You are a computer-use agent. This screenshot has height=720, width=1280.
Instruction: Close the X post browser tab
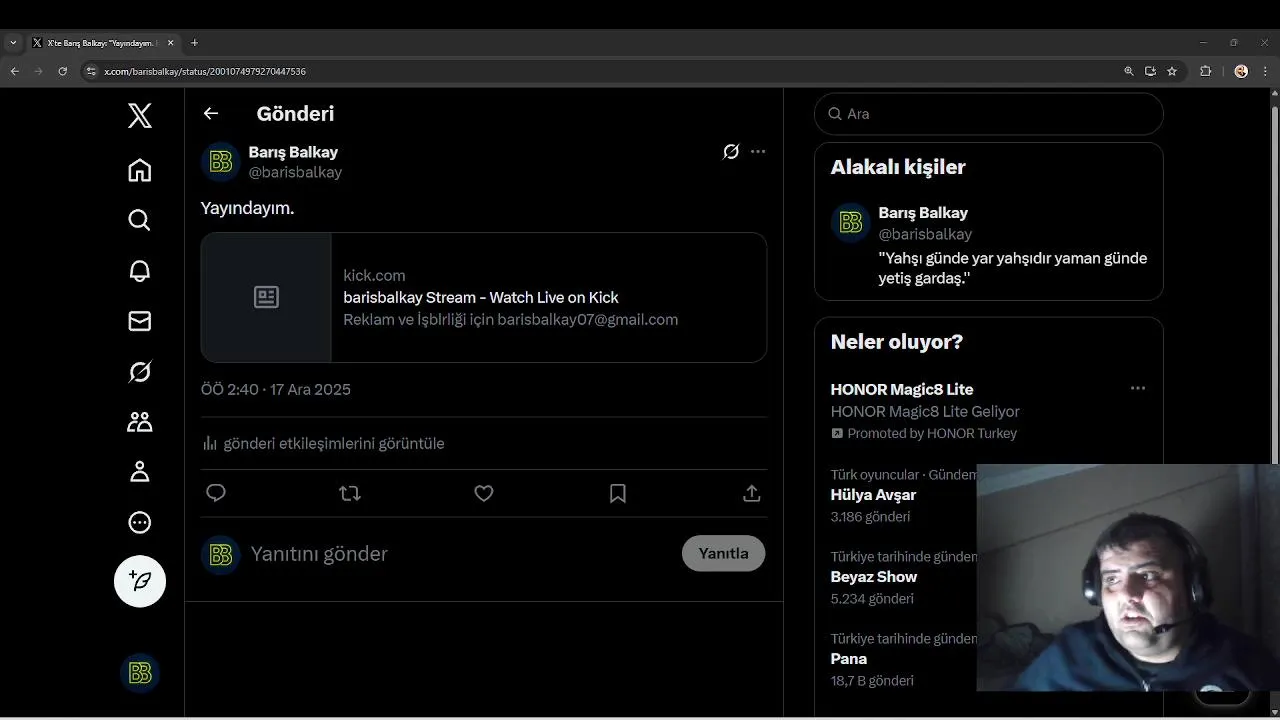tap(170, 43)
